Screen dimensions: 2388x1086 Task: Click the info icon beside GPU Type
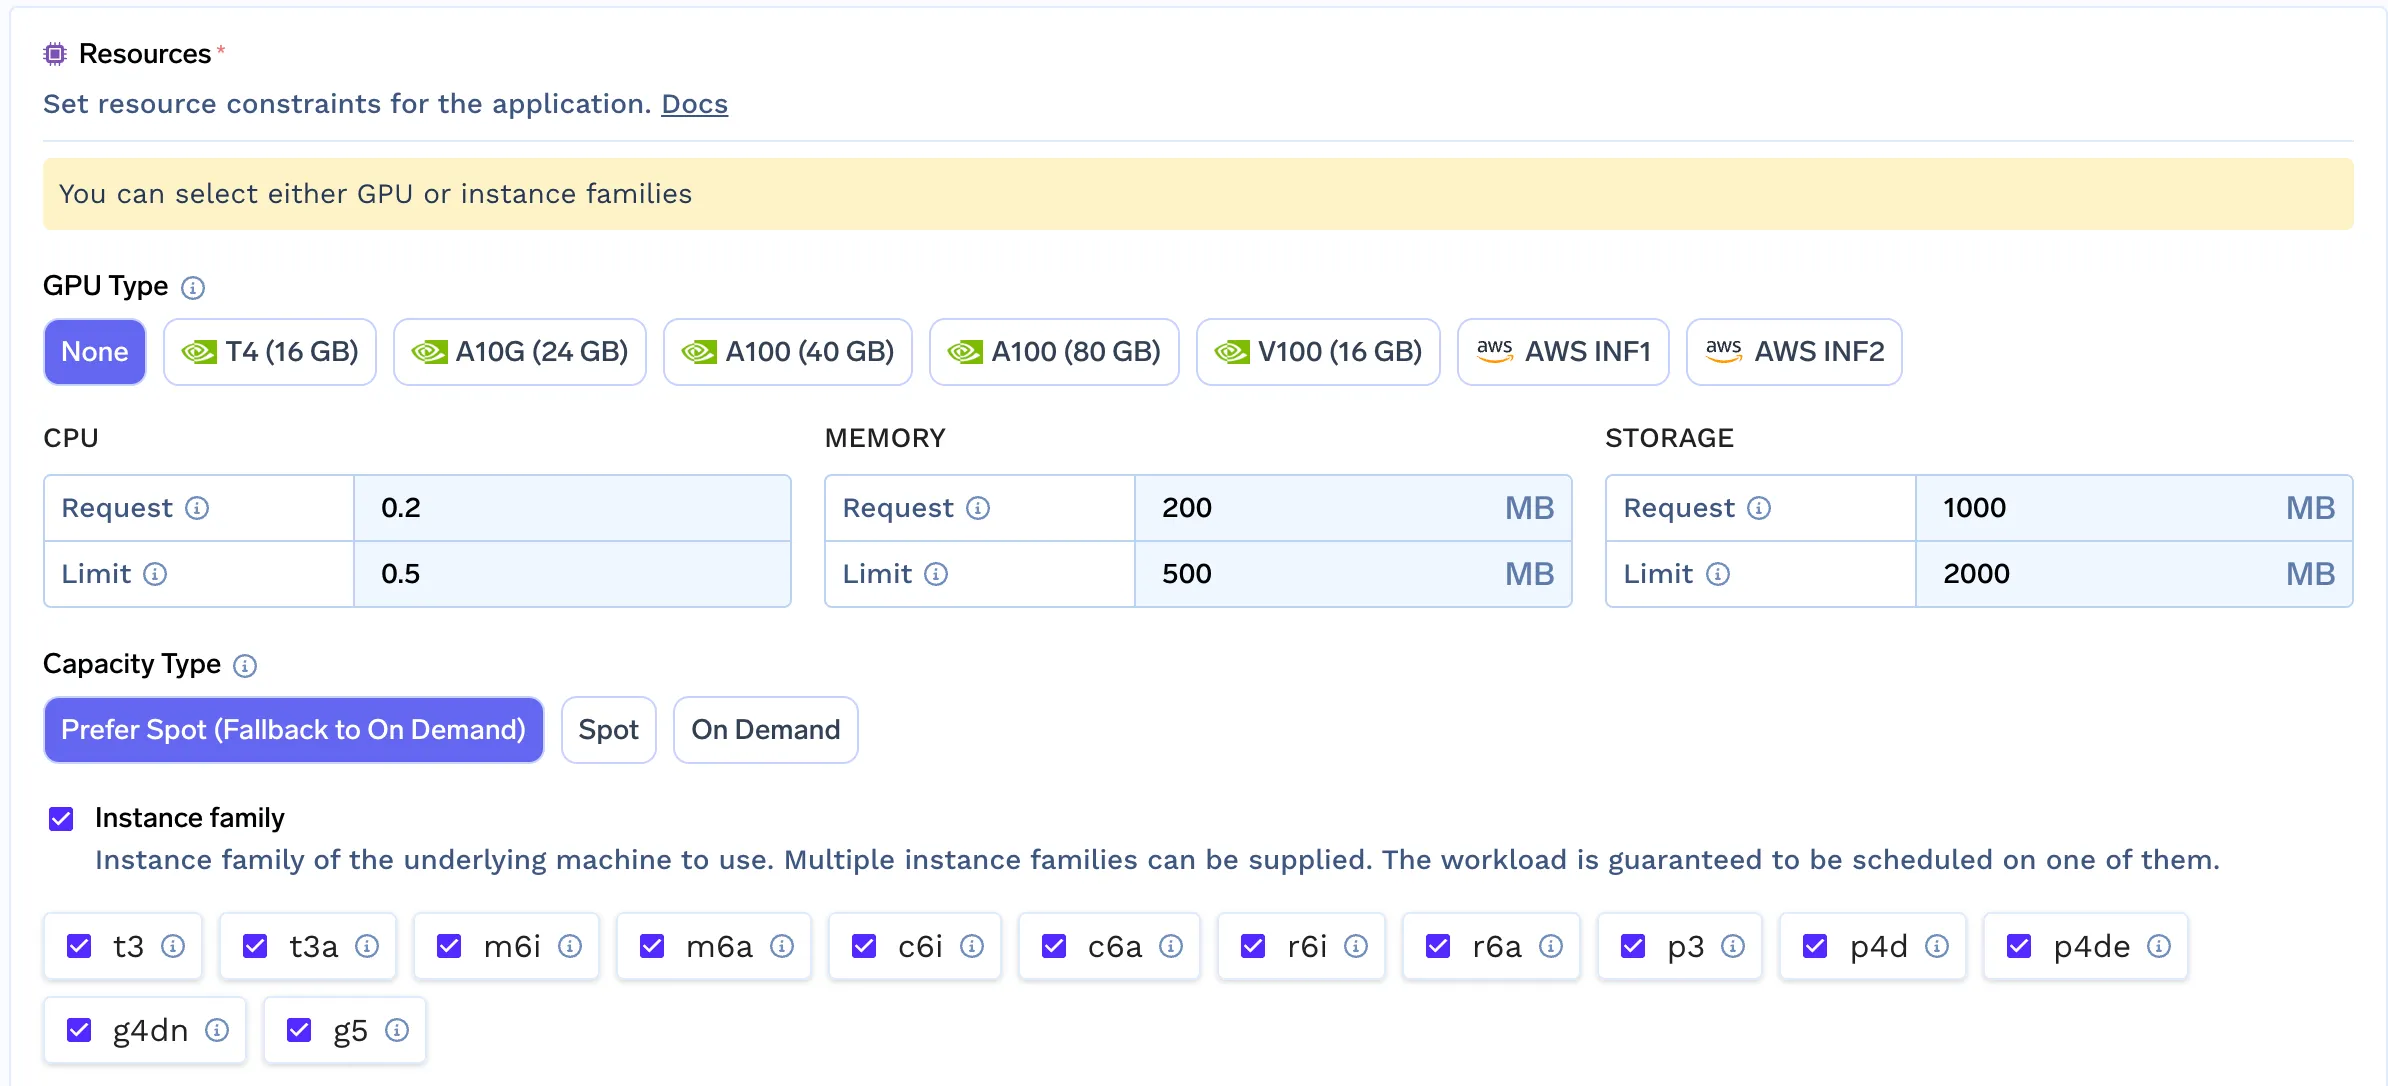click(x=193, y=288)
